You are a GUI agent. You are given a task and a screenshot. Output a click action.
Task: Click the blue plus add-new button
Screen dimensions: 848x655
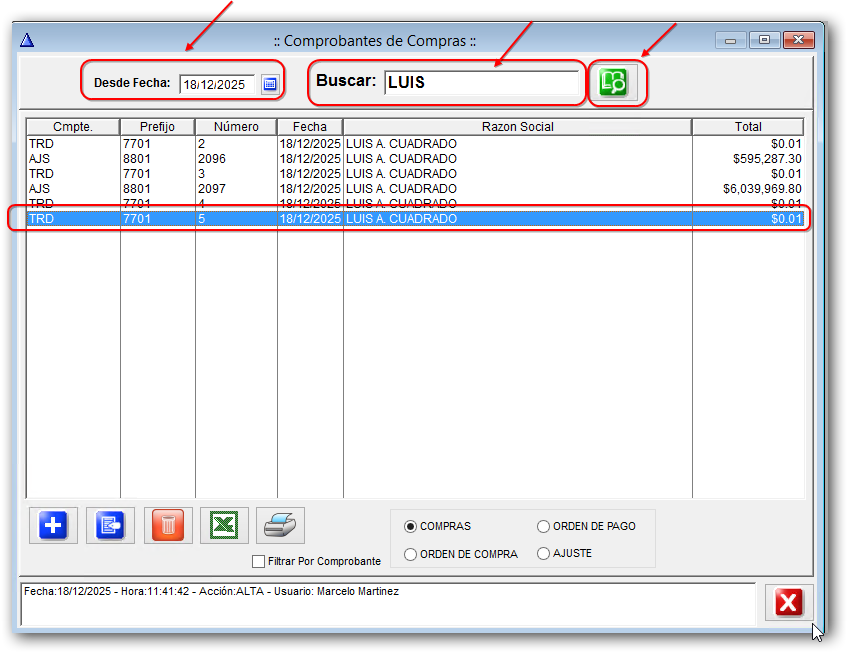tap(53, 525)
